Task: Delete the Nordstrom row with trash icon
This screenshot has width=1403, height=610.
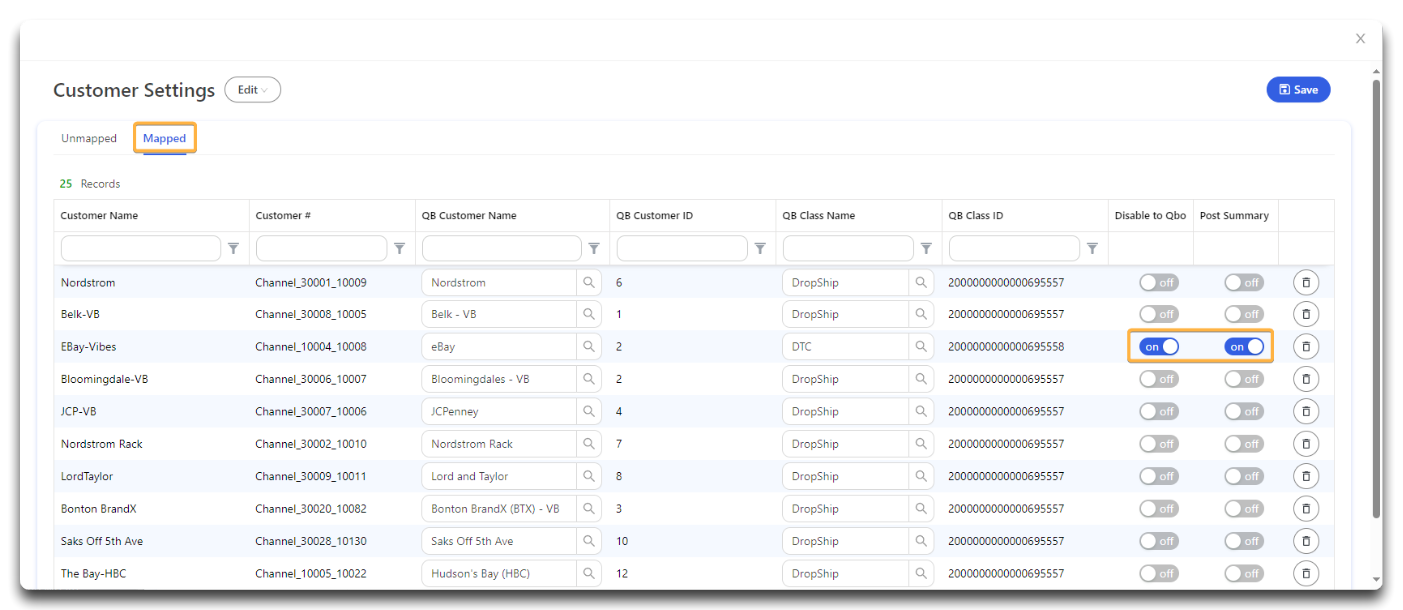Action: pos(1305,283)
